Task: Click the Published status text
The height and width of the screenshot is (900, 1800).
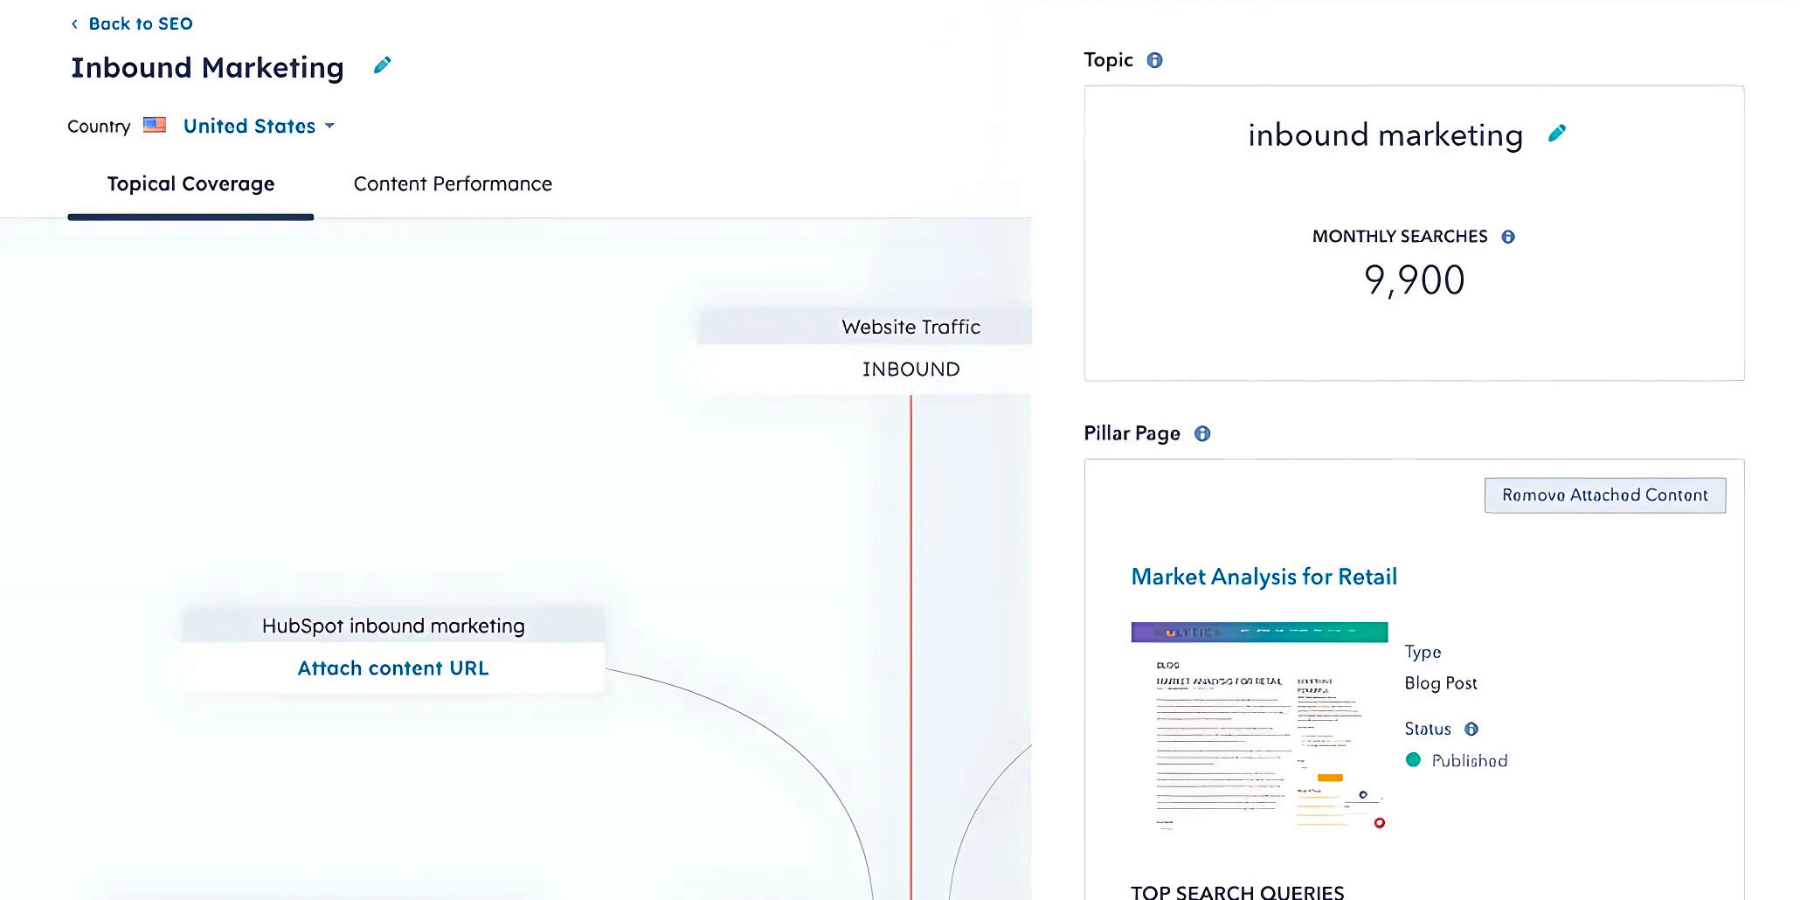Action: tap(1470, 761)
